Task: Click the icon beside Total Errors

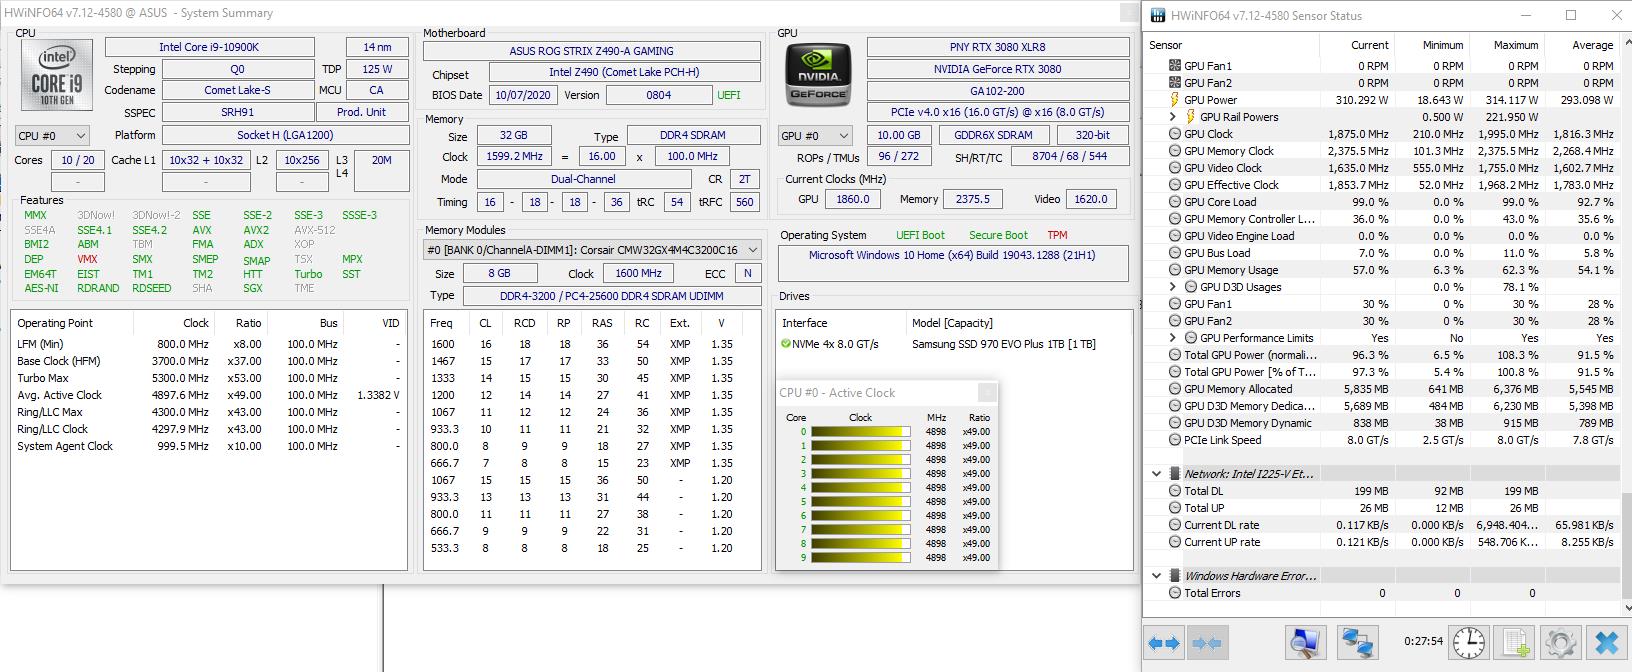Action: (1175, 593)
